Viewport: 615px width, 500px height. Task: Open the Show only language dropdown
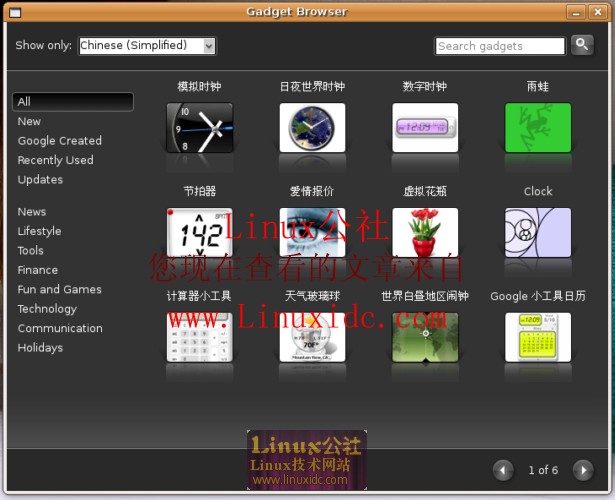(x=147, y=45)
